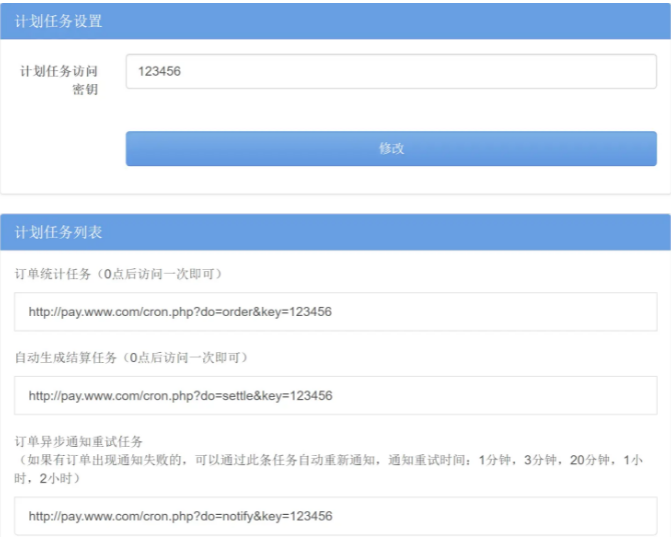Click the 订单统计任务 label
671x544 pixels.
tap(53, 274)
